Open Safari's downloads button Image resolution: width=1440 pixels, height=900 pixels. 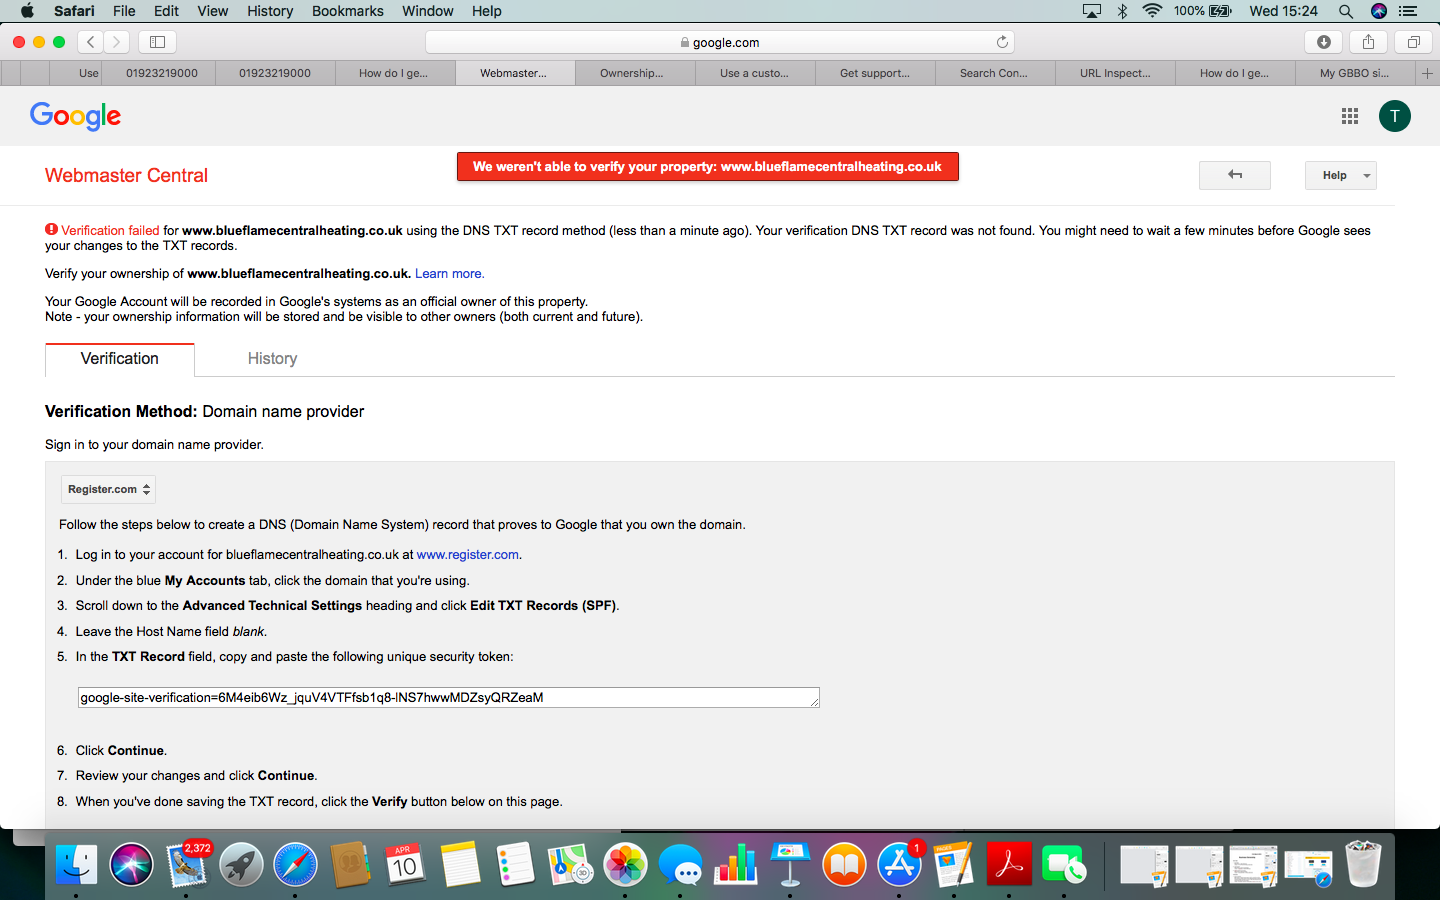[1324, 42]
